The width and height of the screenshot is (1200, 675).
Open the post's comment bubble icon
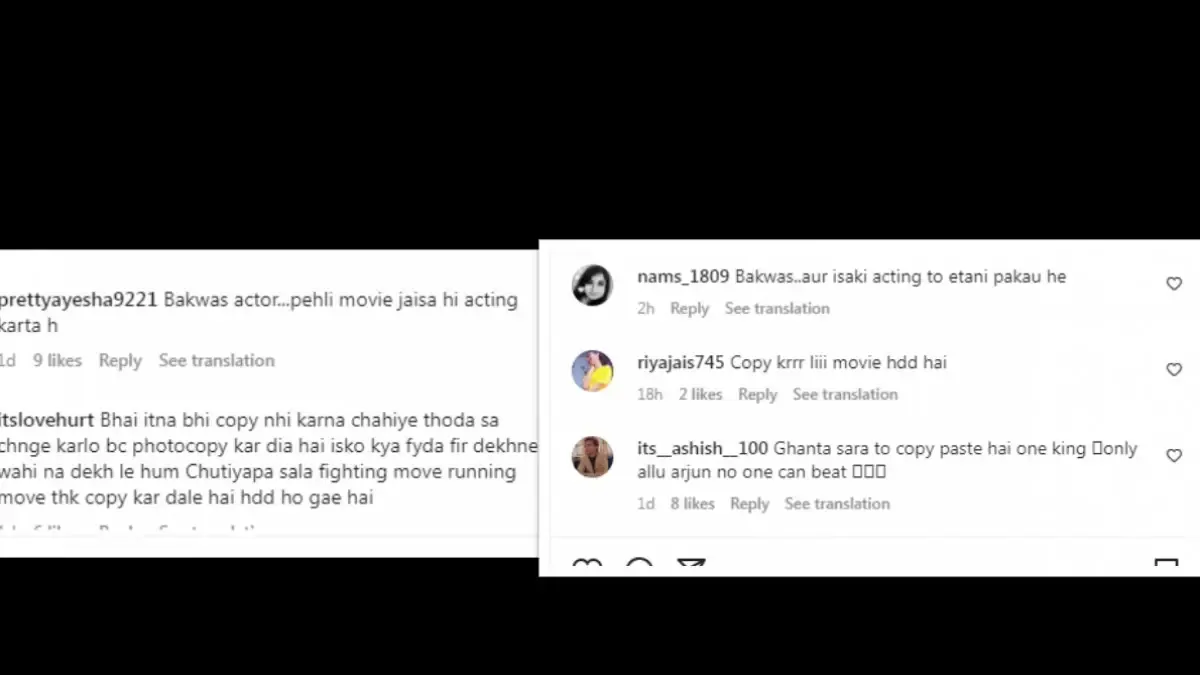point(639,567)
